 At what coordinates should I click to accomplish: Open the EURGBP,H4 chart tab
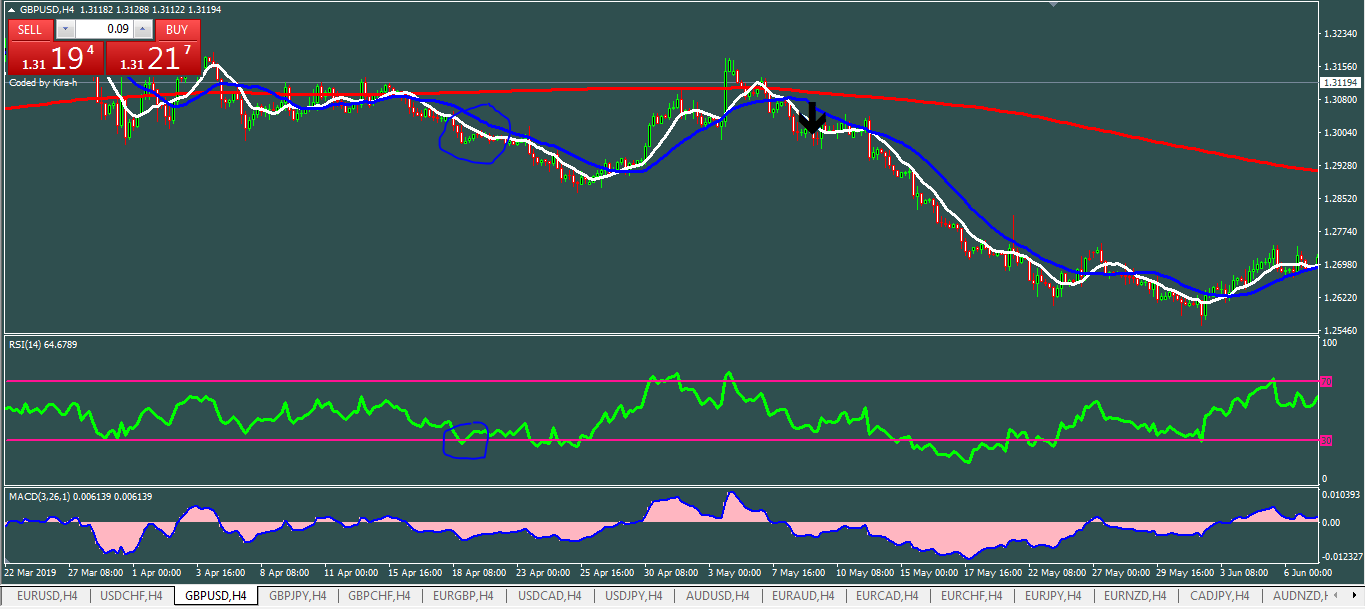pyautogui.click(x=464, y=596)
